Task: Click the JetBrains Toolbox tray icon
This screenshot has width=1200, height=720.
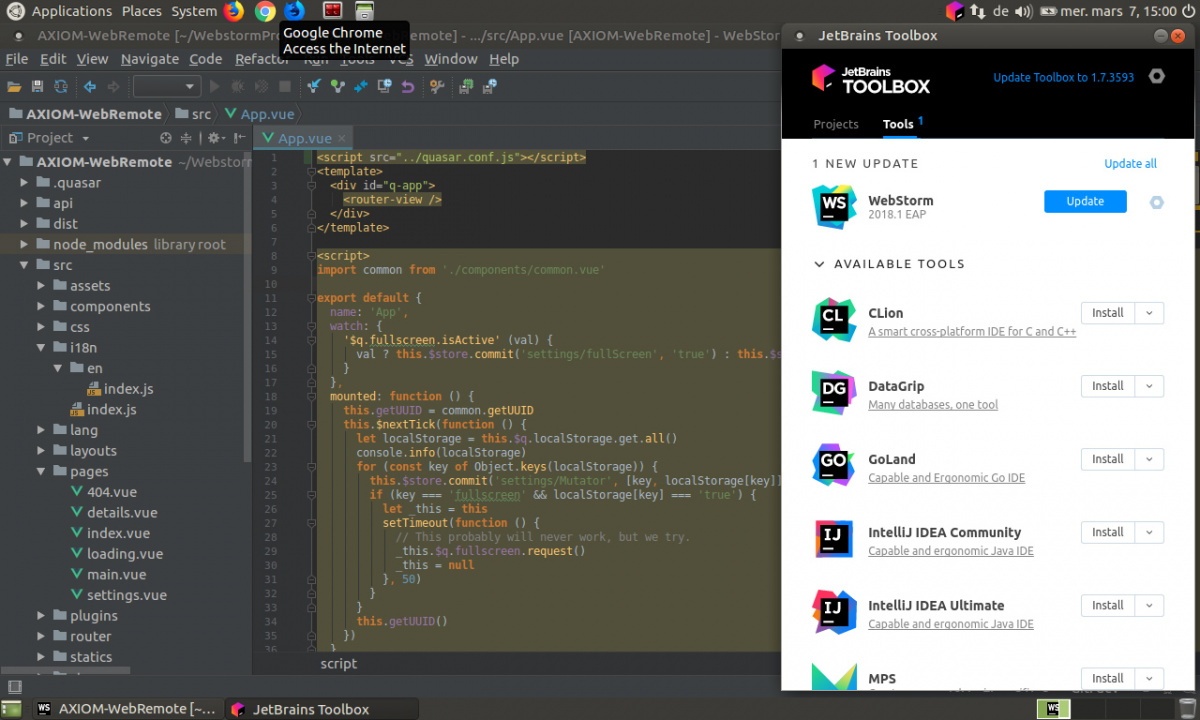Action: 955,11
